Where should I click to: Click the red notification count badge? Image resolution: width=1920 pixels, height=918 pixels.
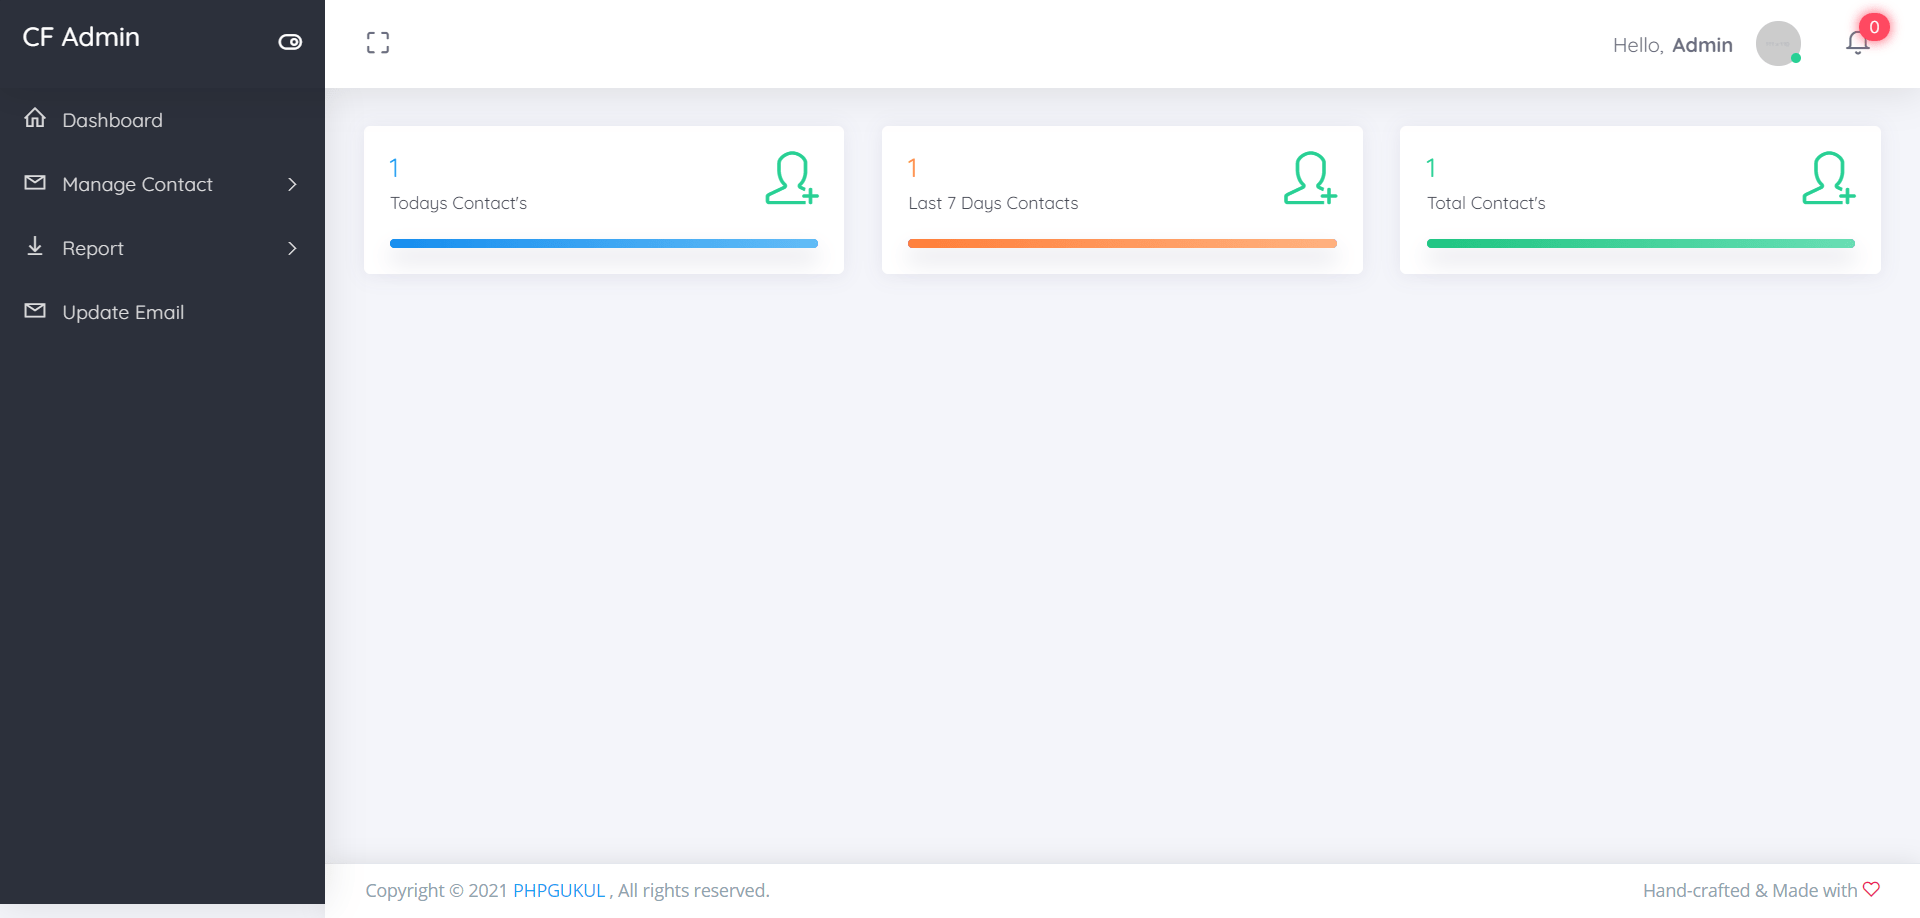tap(1872, 27)
